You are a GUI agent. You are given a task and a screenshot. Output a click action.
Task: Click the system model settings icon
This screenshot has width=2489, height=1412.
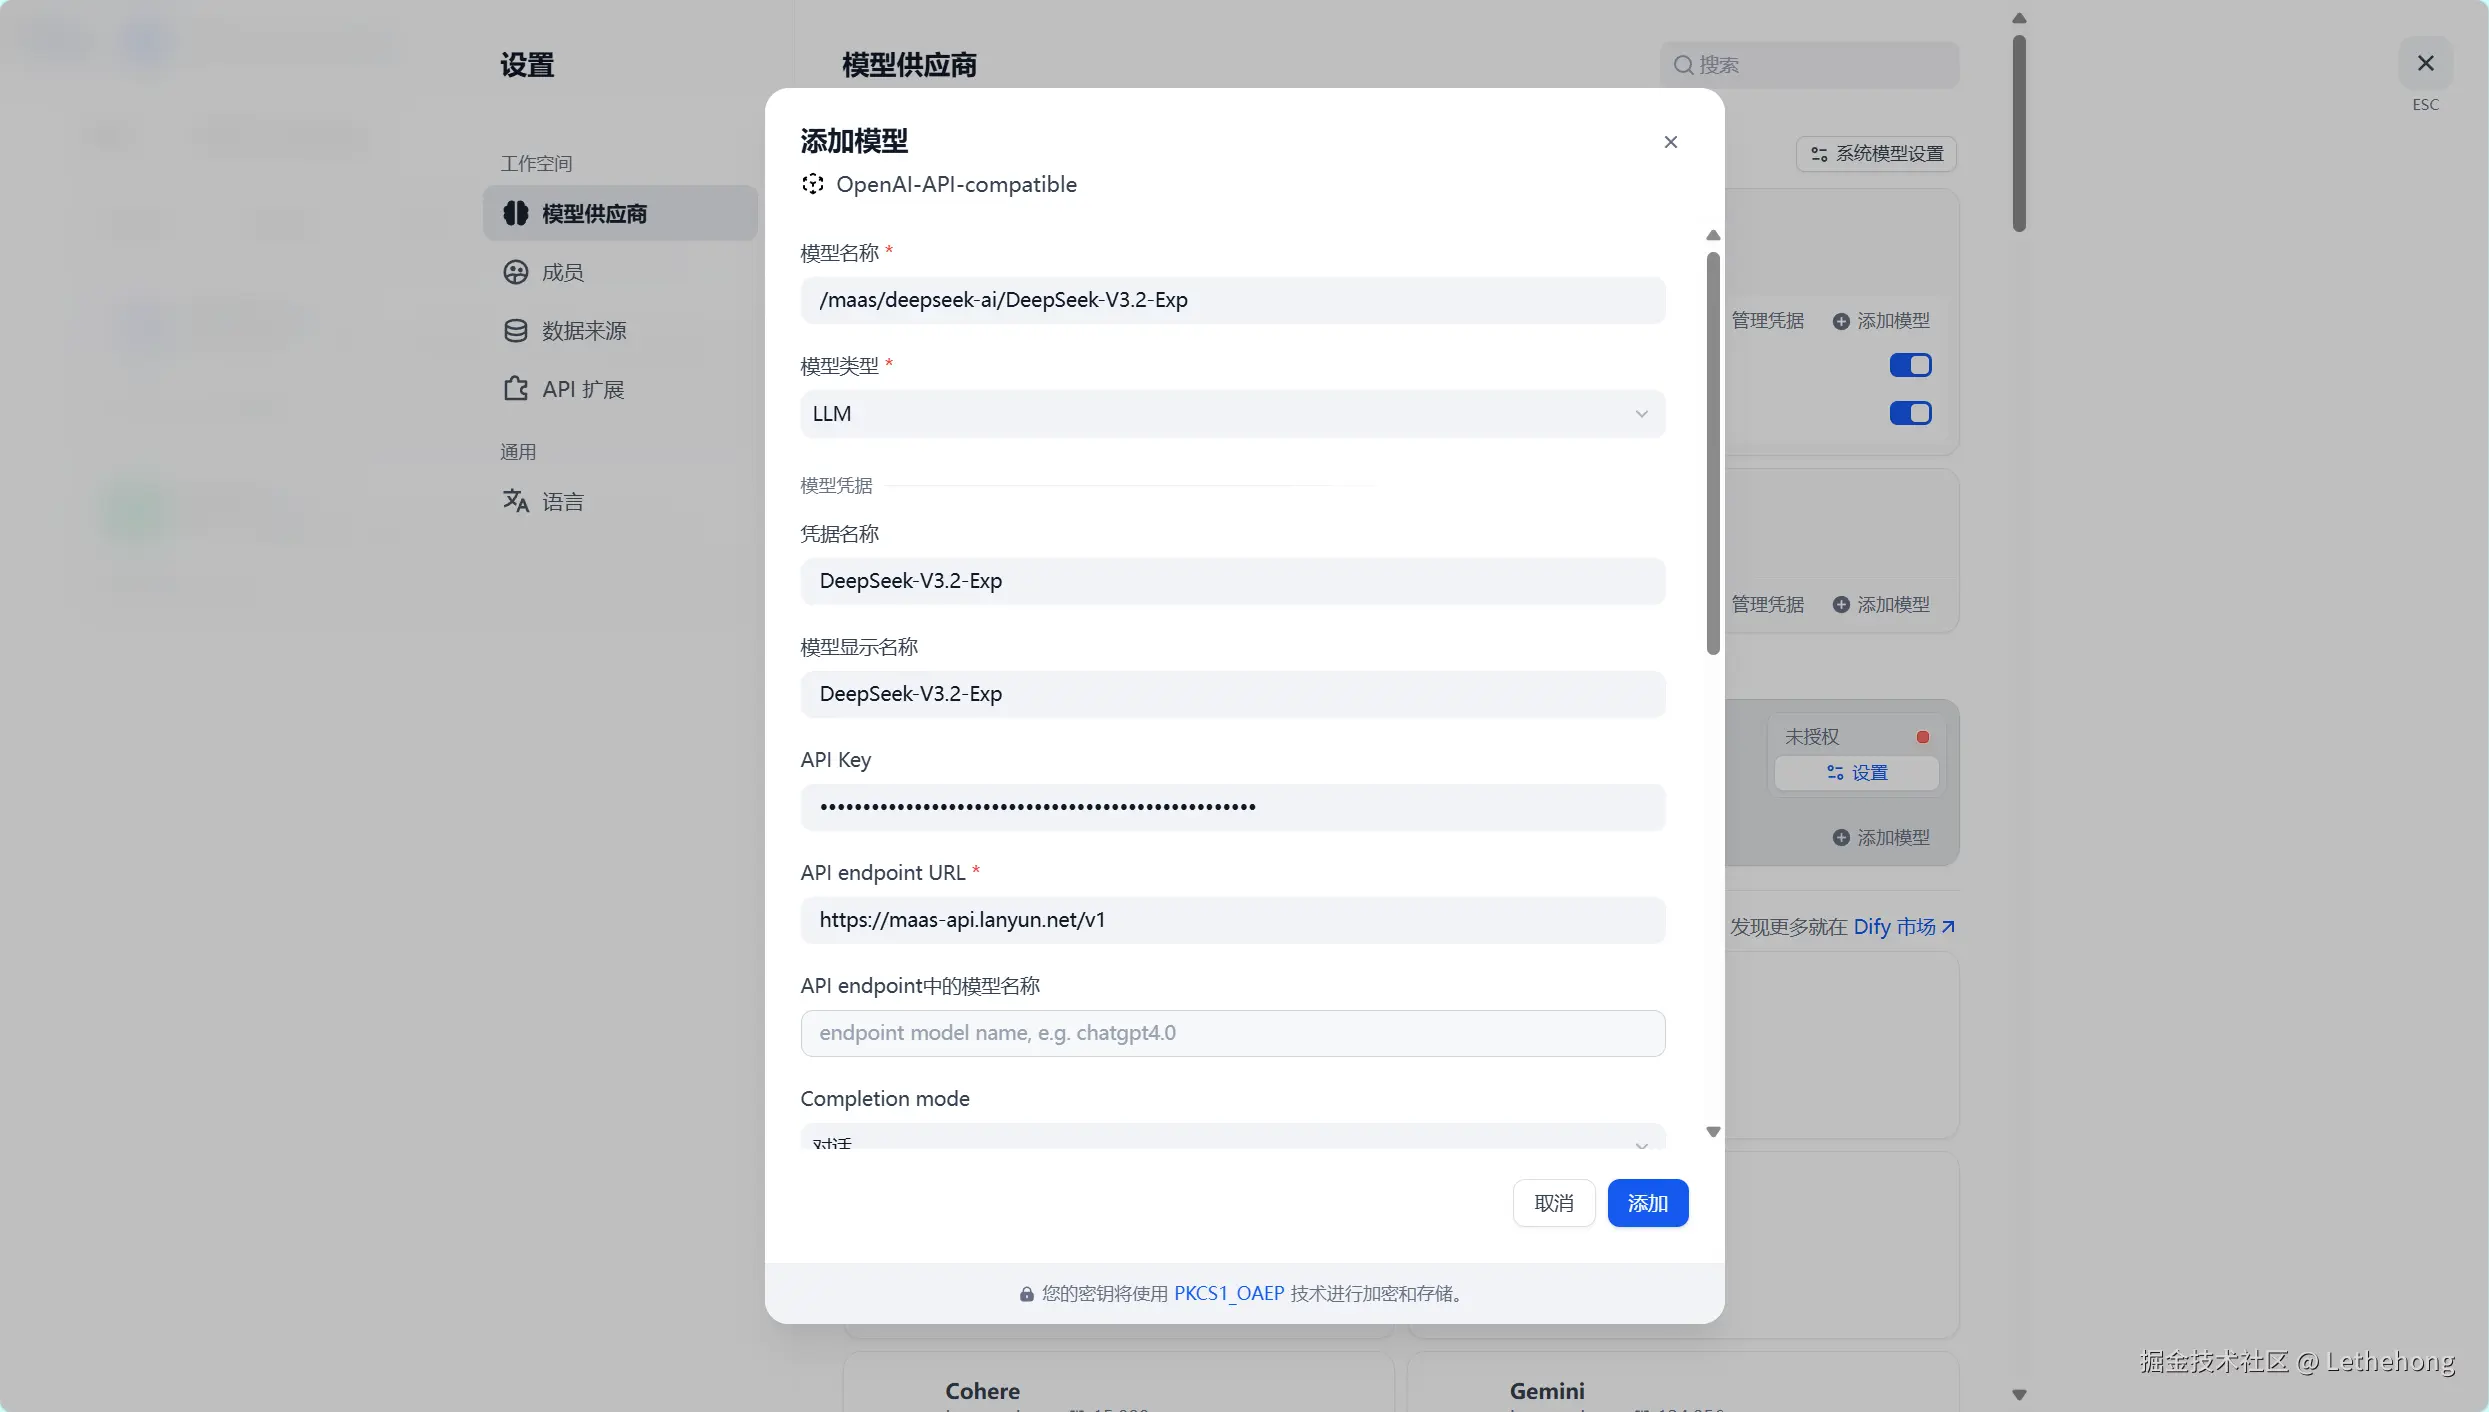(x=1819, y=154)
